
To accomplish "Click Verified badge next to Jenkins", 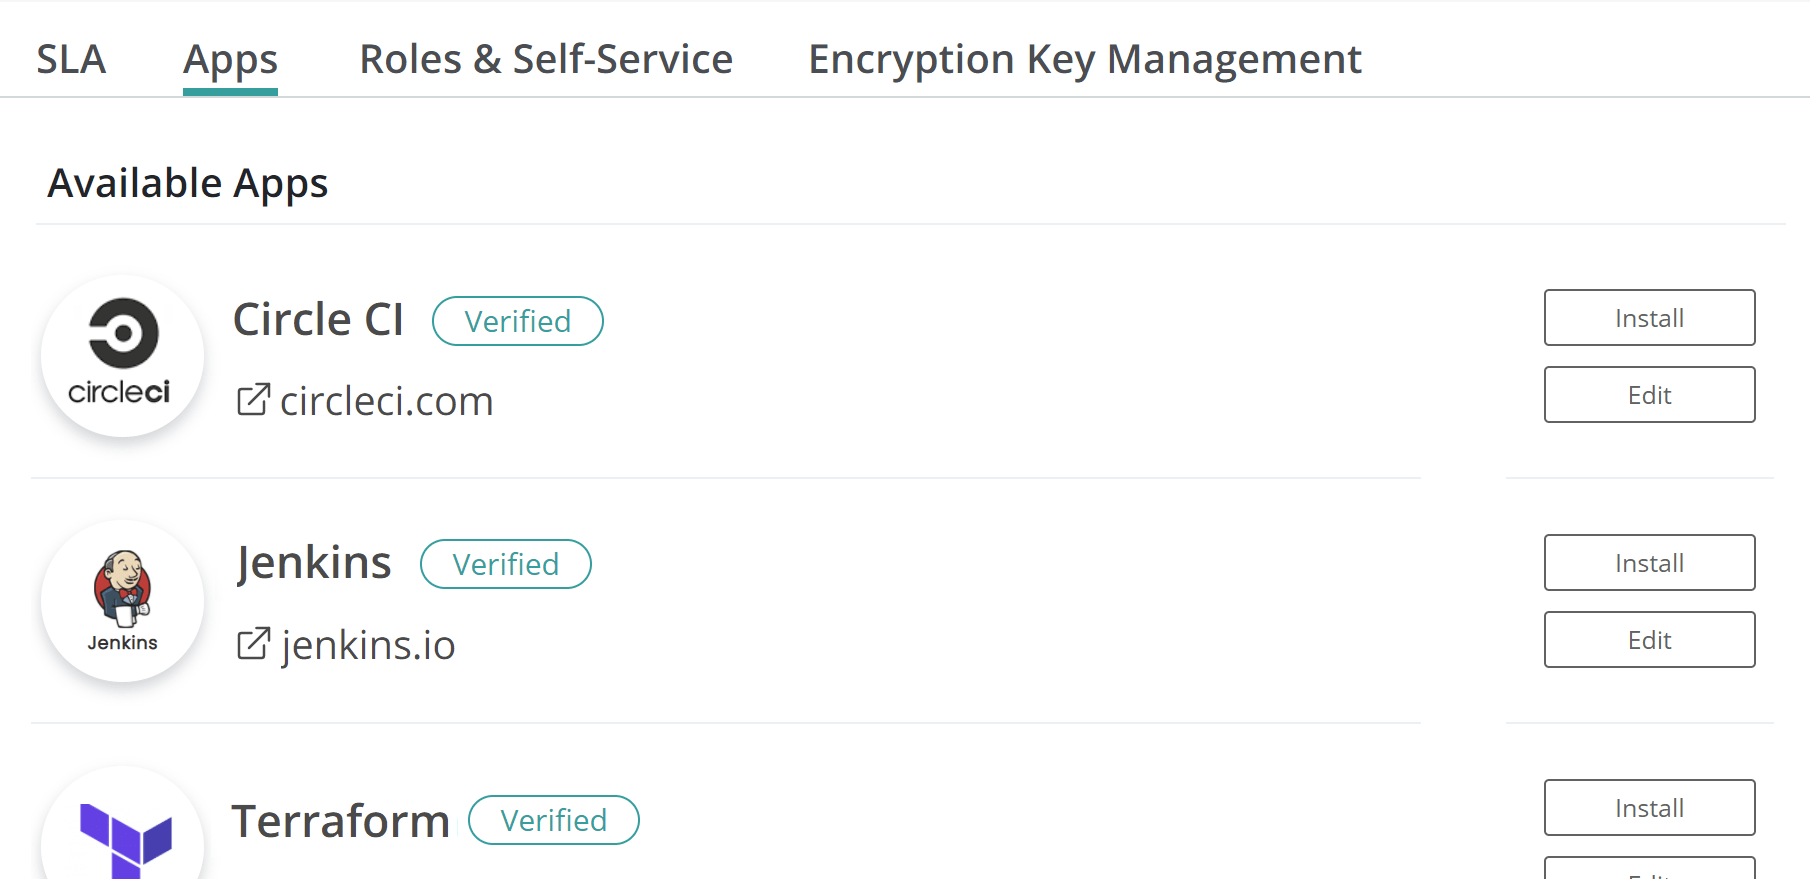I will [x=505, y=564].
